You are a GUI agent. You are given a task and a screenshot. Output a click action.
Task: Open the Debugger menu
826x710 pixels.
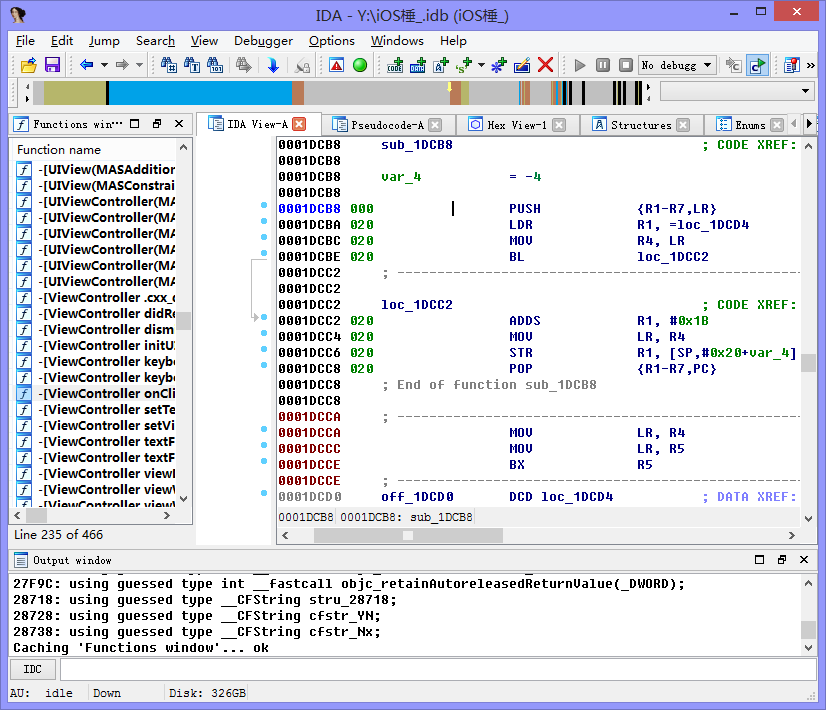(x=263, y=41)
